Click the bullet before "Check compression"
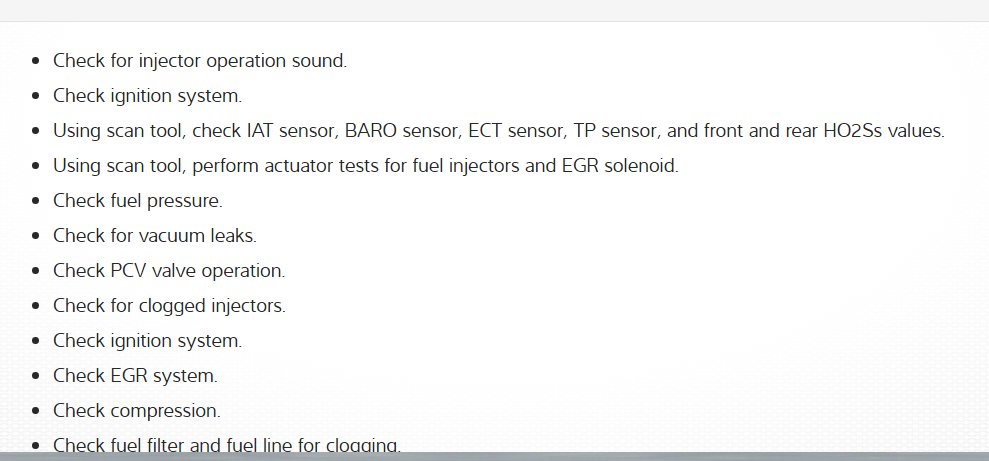 click(x=36, y=411)
